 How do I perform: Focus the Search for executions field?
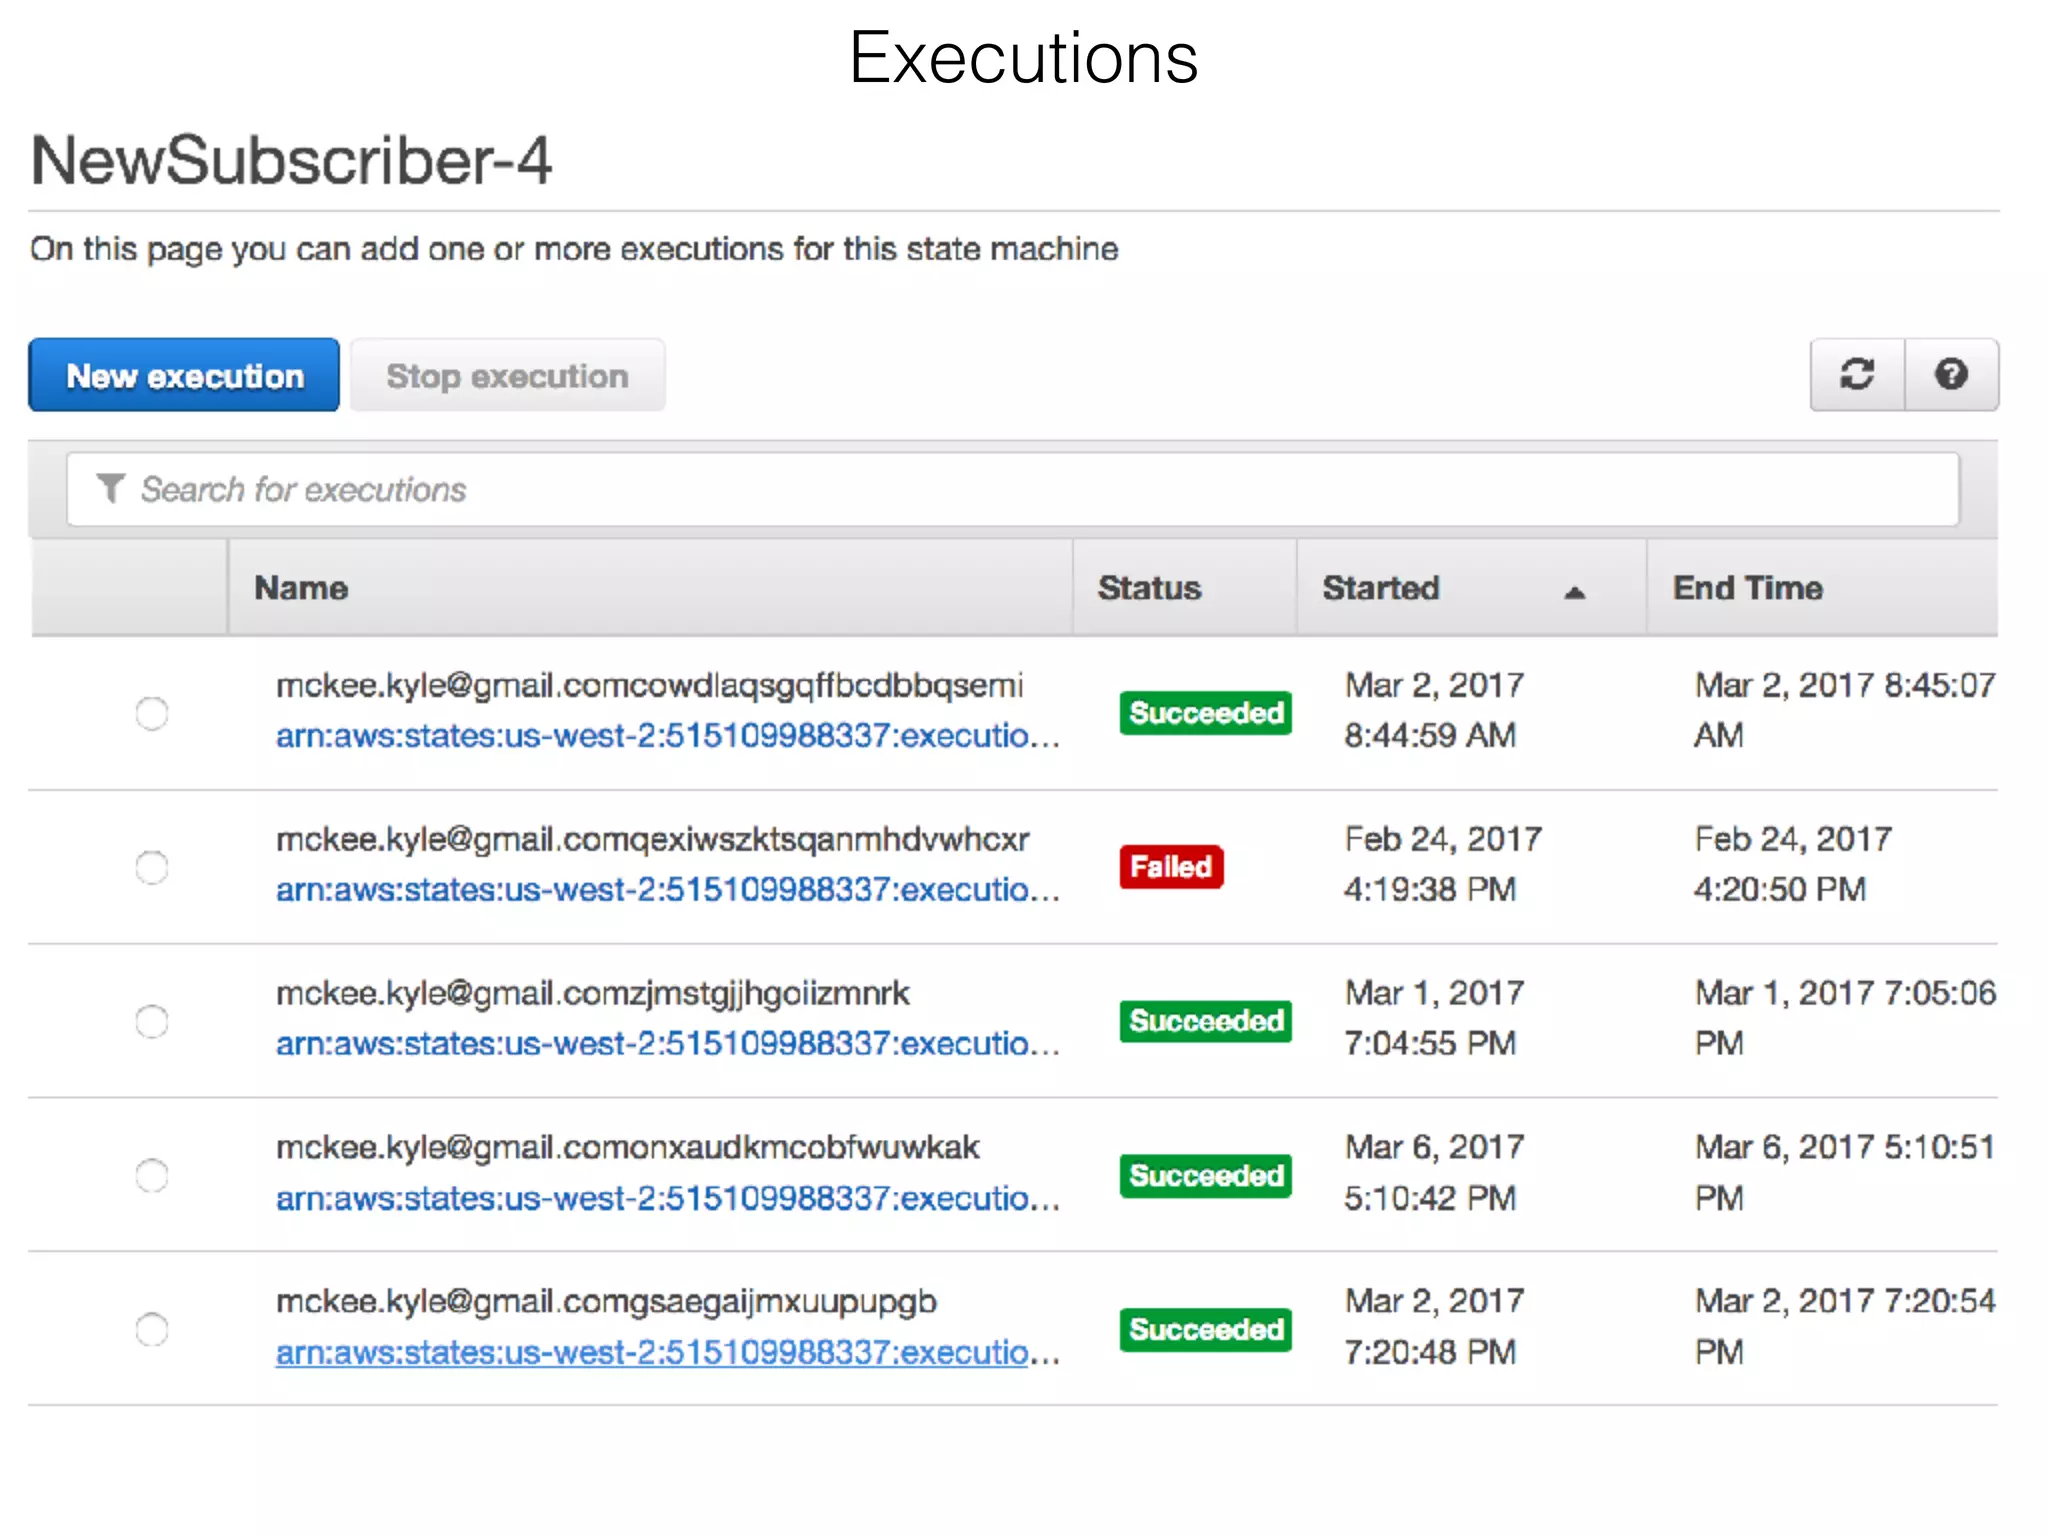[x=1012, y=489]
